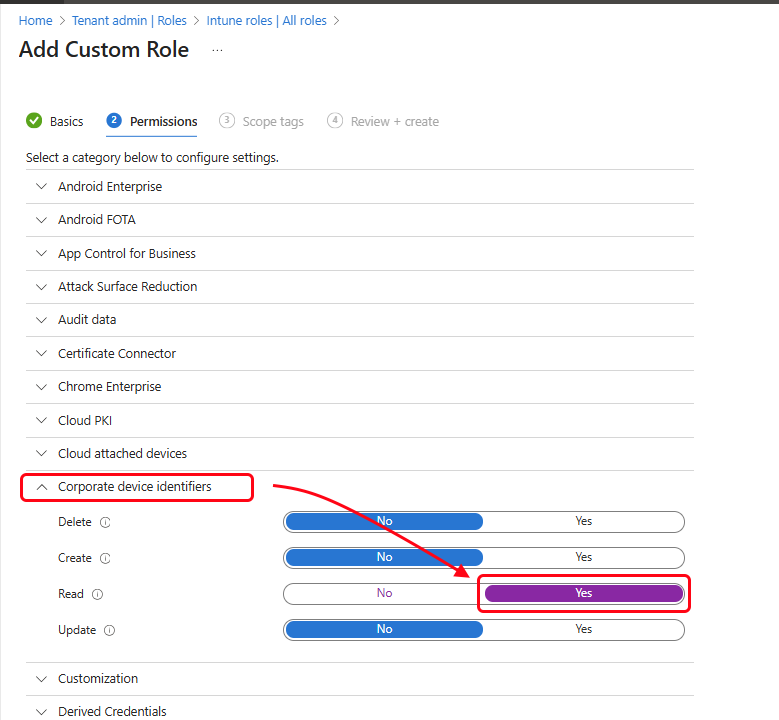Set Read permission to No

point(384,594)
